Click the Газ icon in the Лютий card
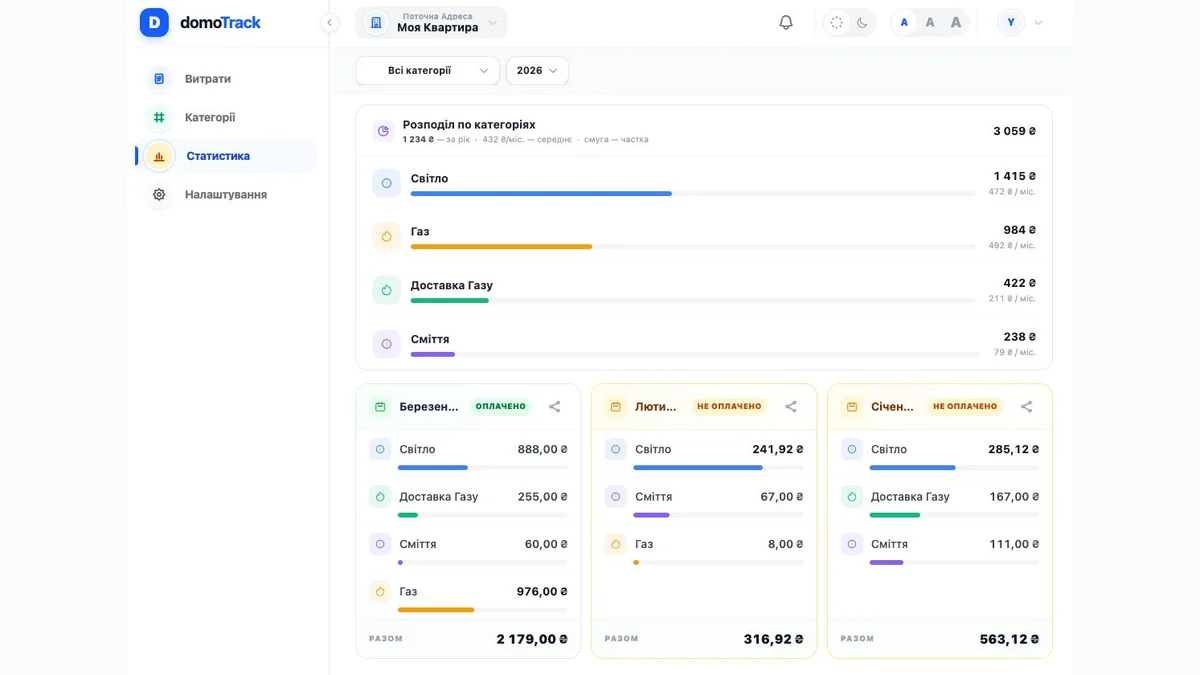This screenshot has width=1200, height=675. coord(616,545)
